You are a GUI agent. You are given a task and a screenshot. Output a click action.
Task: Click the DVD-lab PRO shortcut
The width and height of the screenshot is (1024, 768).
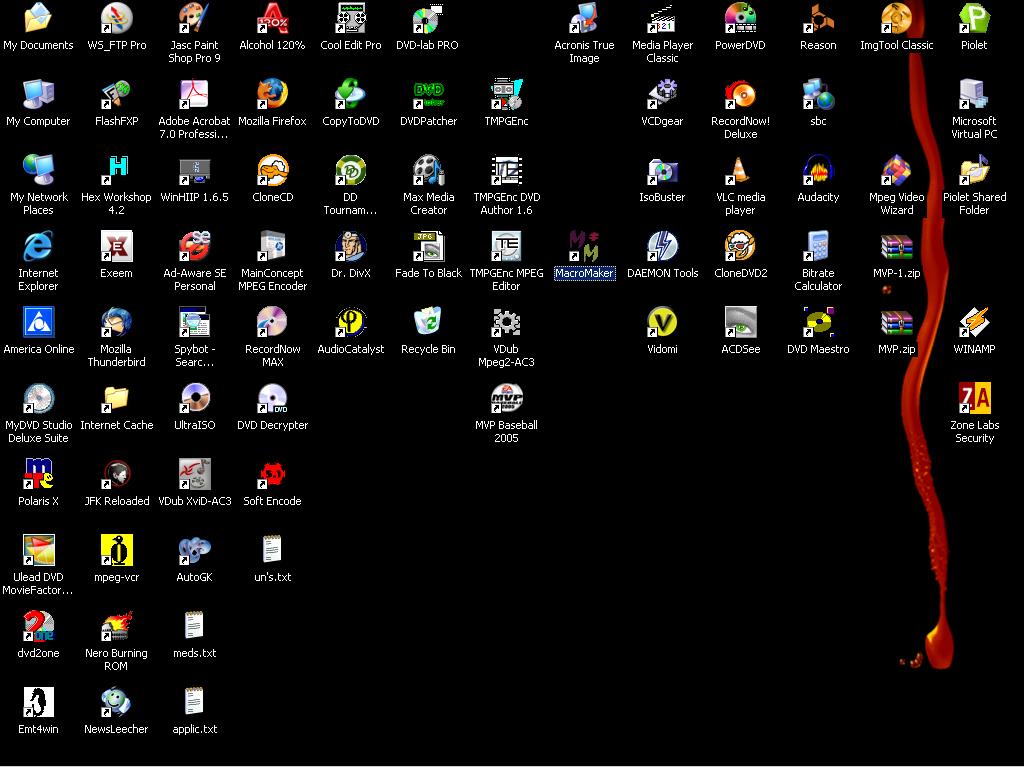pos(428,18)
